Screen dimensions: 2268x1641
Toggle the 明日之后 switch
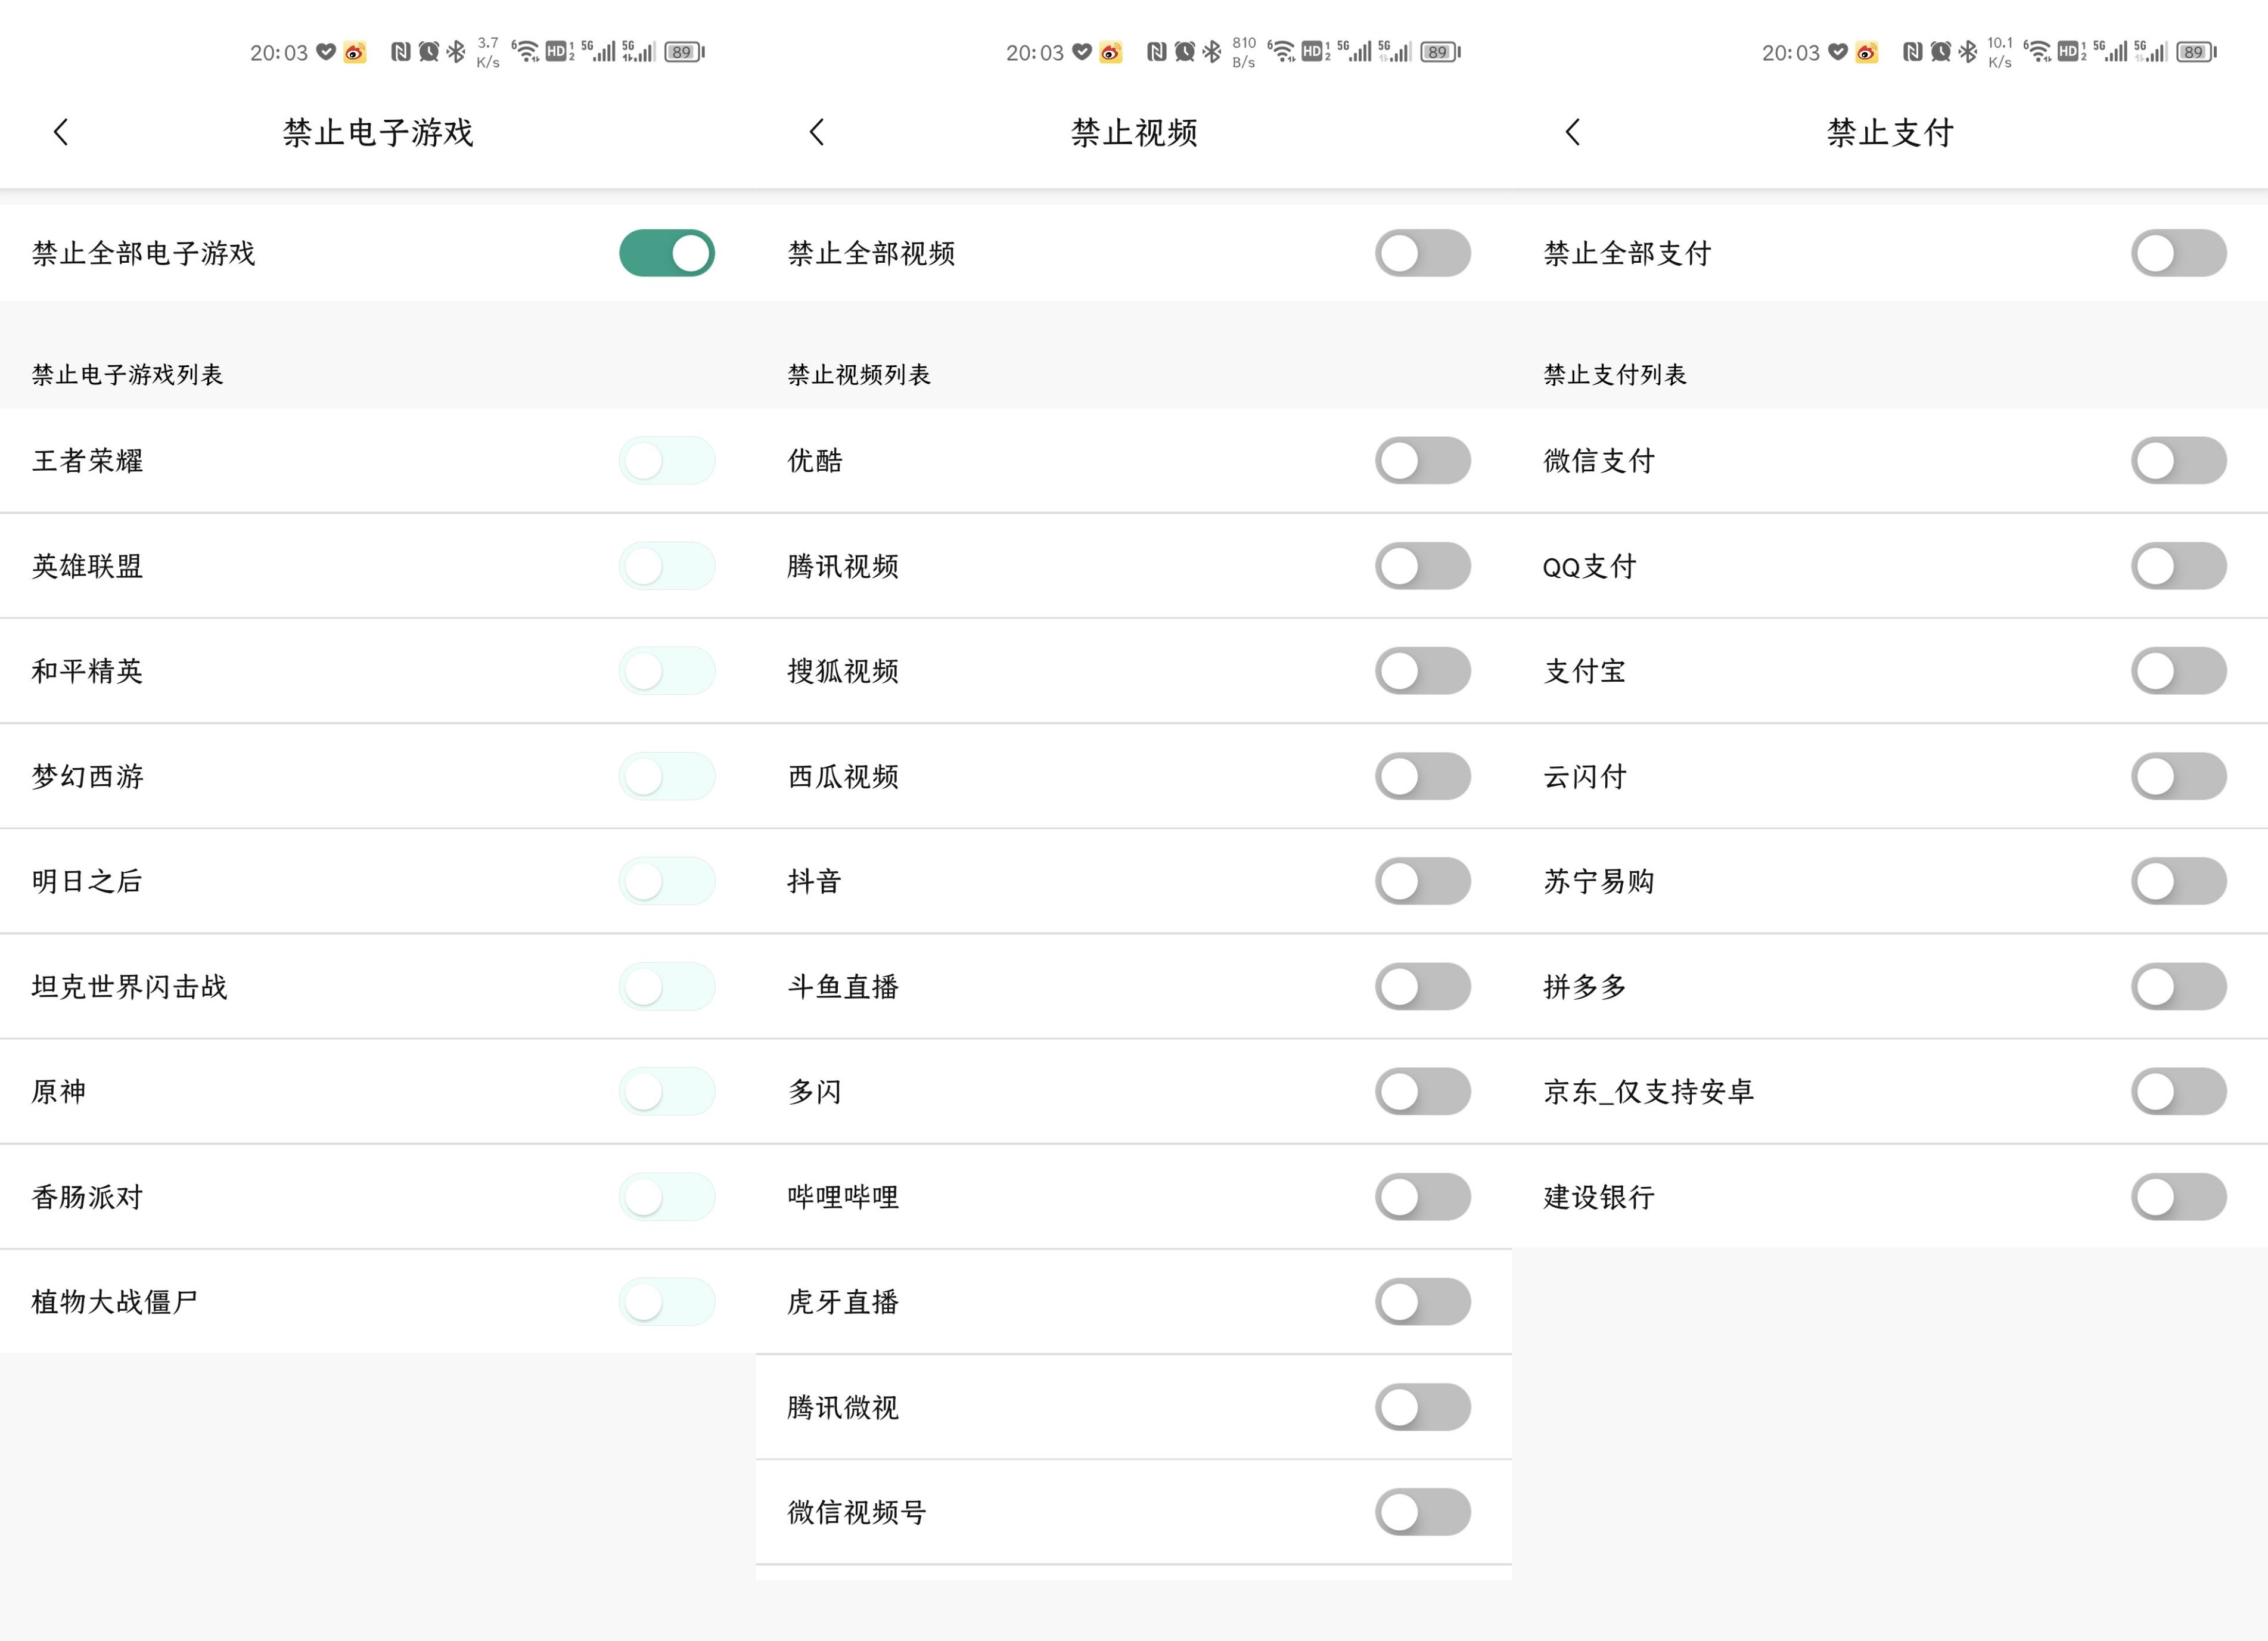(x=667, y=881)
